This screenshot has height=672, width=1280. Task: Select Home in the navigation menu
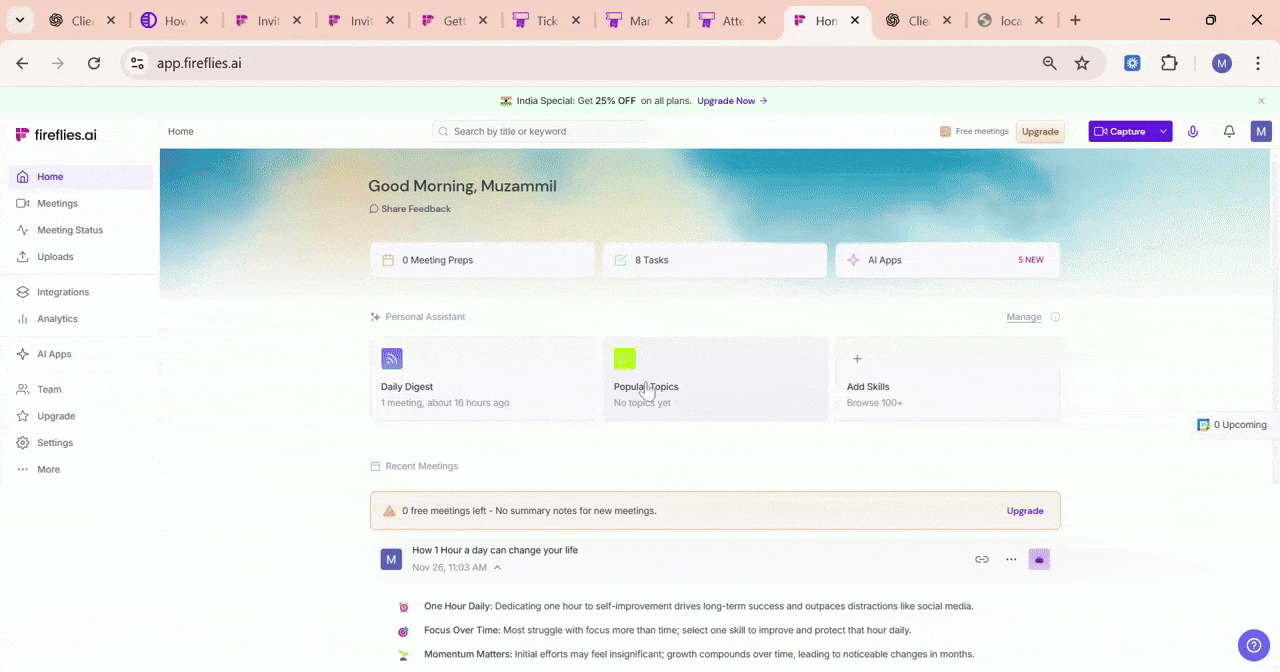(x=50, y=176)
